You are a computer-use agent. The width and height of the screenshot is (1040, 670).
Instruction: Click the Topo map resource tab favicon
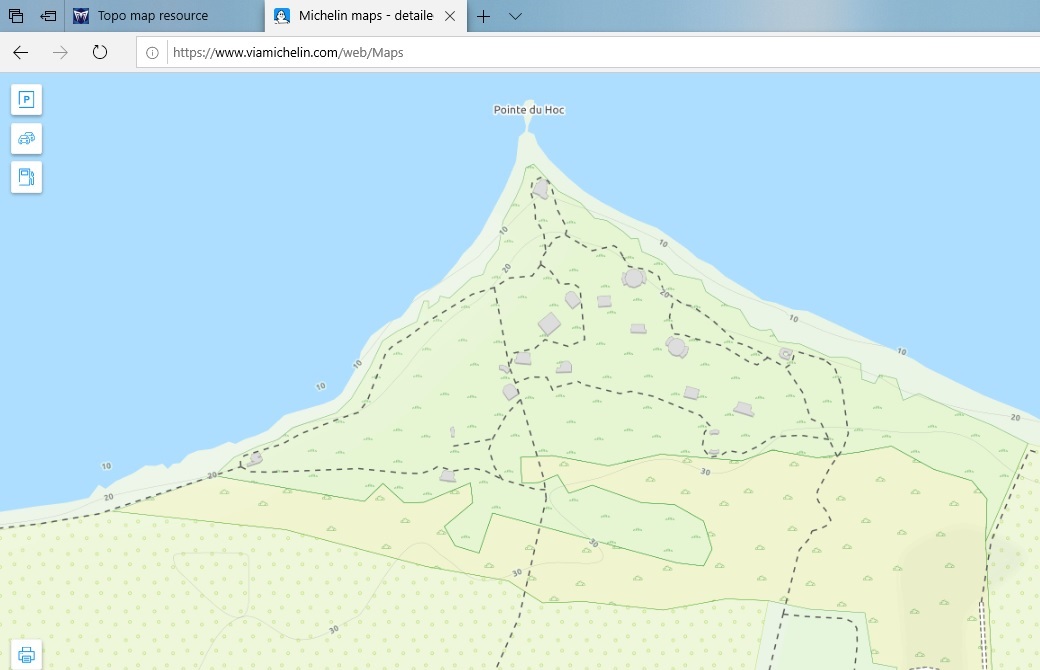click(x=81, y=16)
